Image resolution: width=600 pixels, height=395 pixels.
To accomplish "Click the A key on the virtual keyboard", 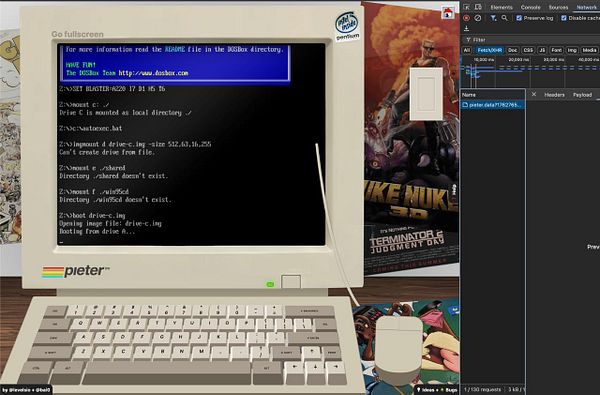I will (84, 338).
